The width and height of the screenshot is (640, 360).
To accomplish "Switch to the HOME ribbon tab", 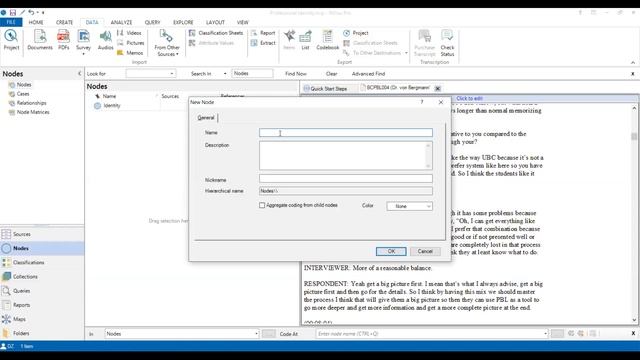I will coord(36,22).
